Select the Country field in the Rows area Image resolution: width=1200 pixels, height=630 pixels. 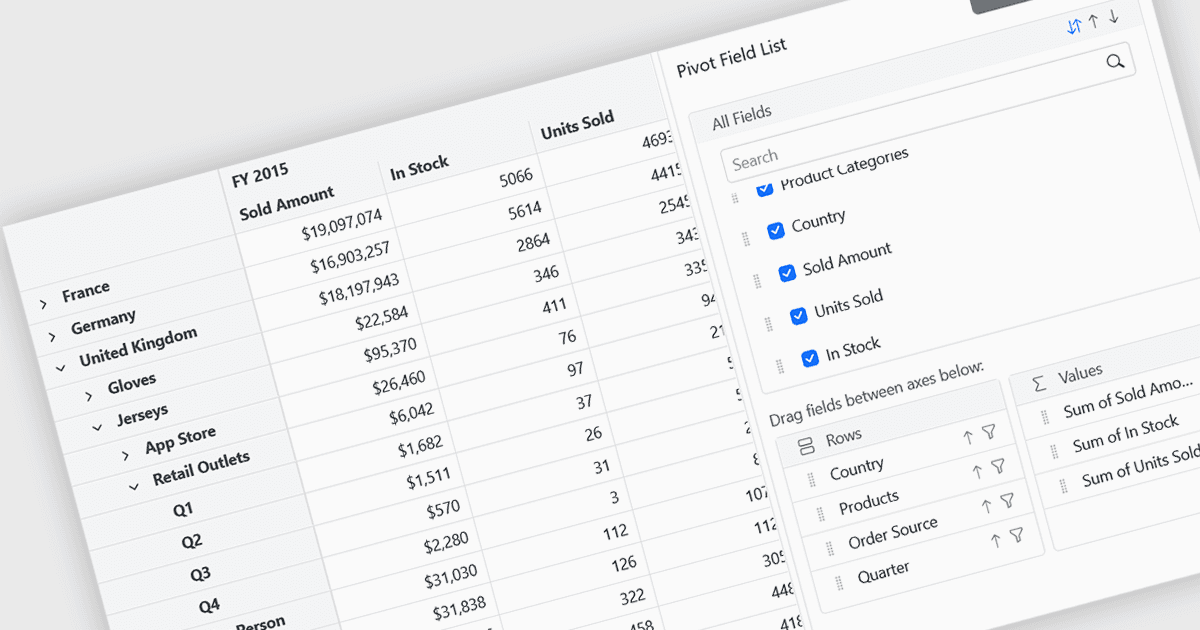pos(857,468)
